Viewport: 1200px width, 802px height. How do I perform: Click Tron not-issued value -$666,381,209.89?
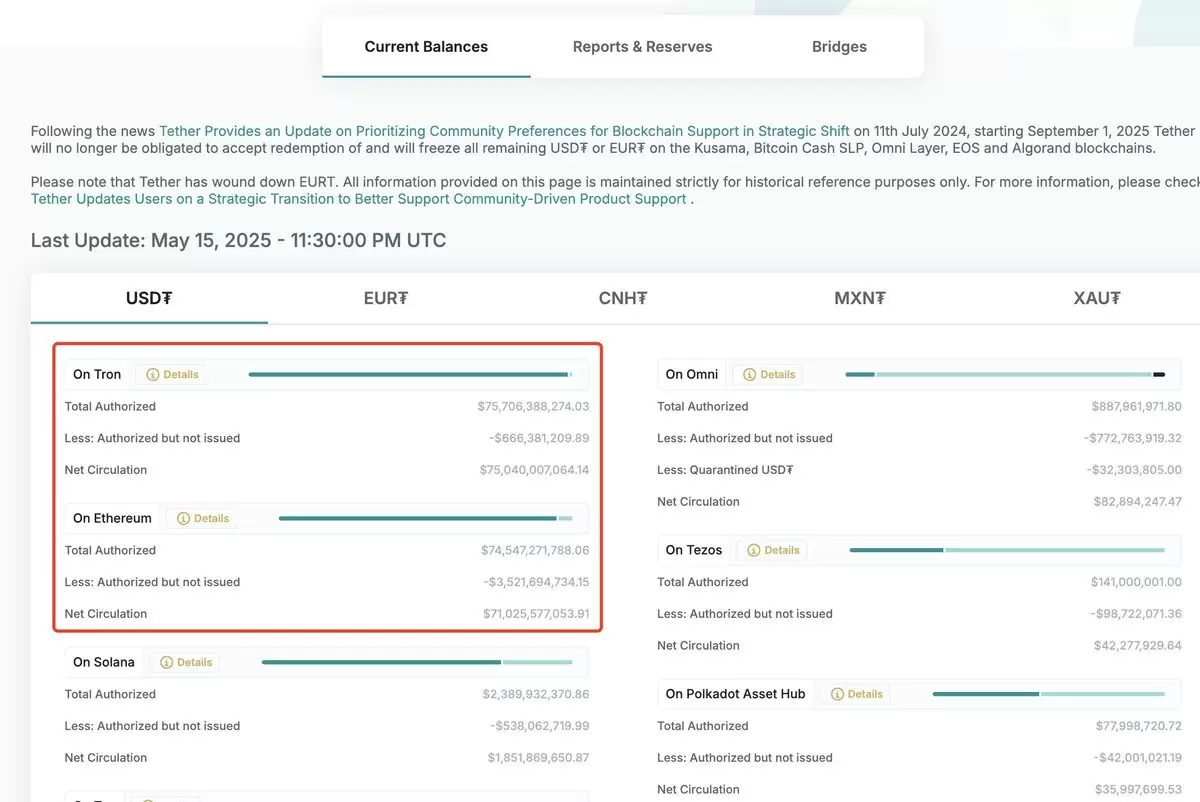[x=539, y=438]
